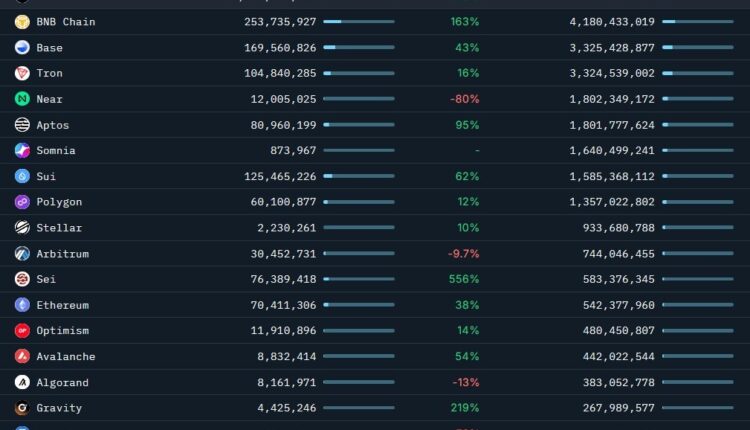The height and width of the screenshot is (430, 750).
Task: Click the Base 3,325,428,877 progress bar
Action: [696, 47]
